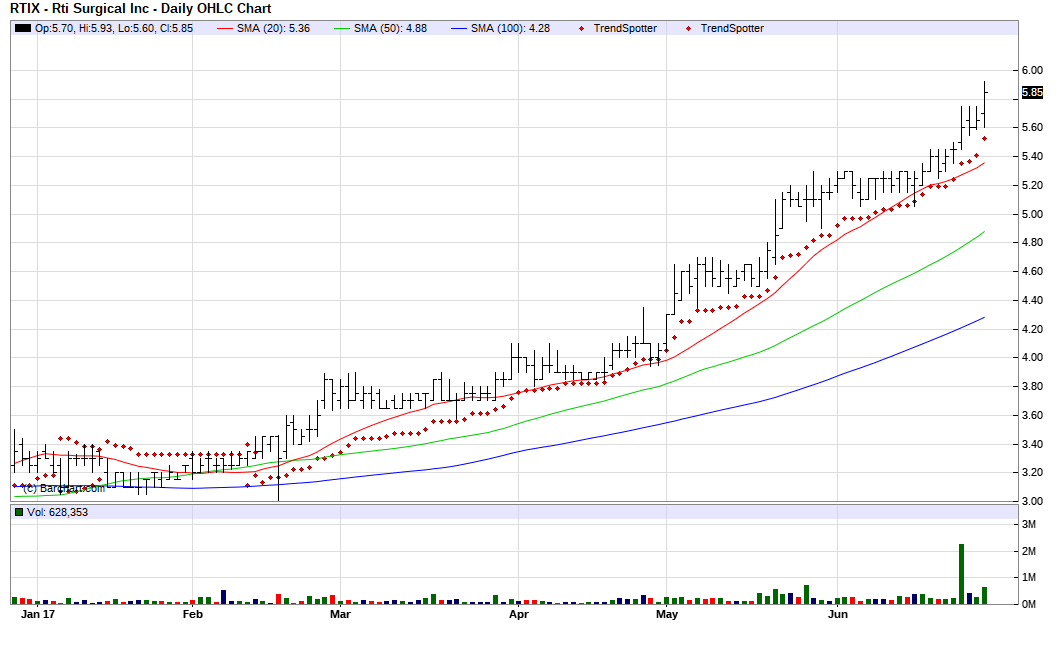Click the 'Feb' date axis label
Image resolution: width=1060 pixels, height=645 pixels.
193,614
